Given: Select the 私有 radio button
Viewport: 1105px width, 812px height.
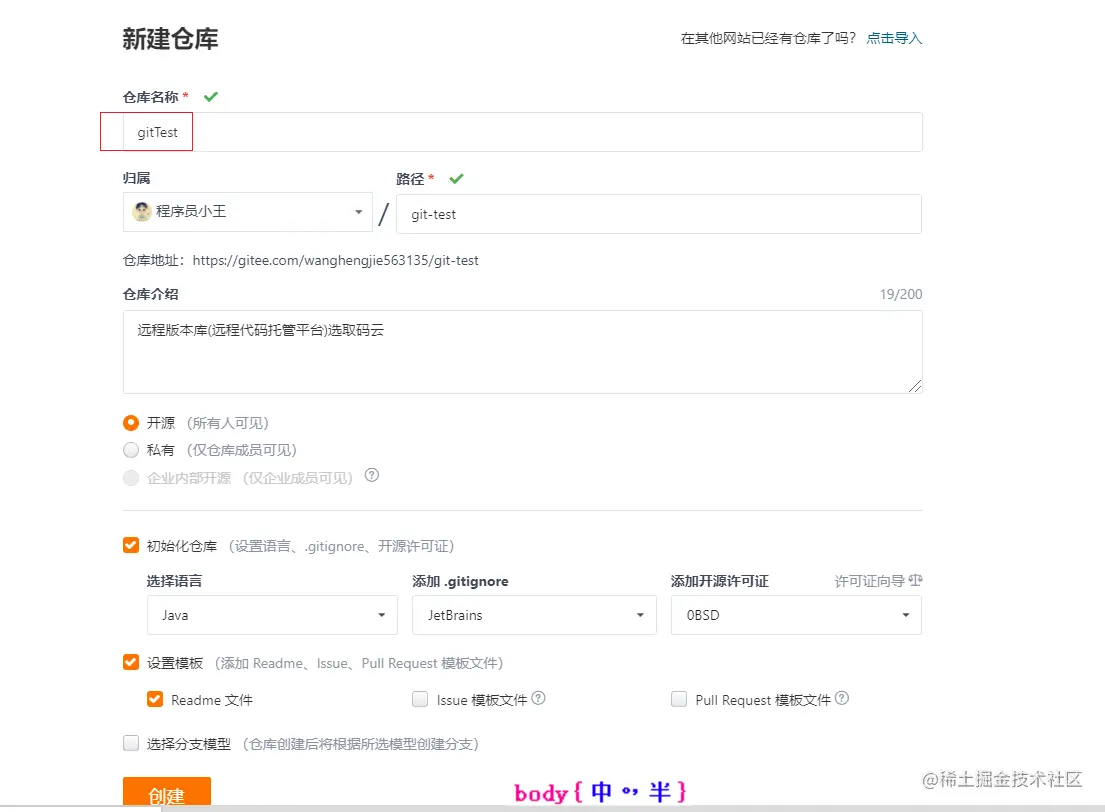Looking at the screenshot, I should 131,450.
